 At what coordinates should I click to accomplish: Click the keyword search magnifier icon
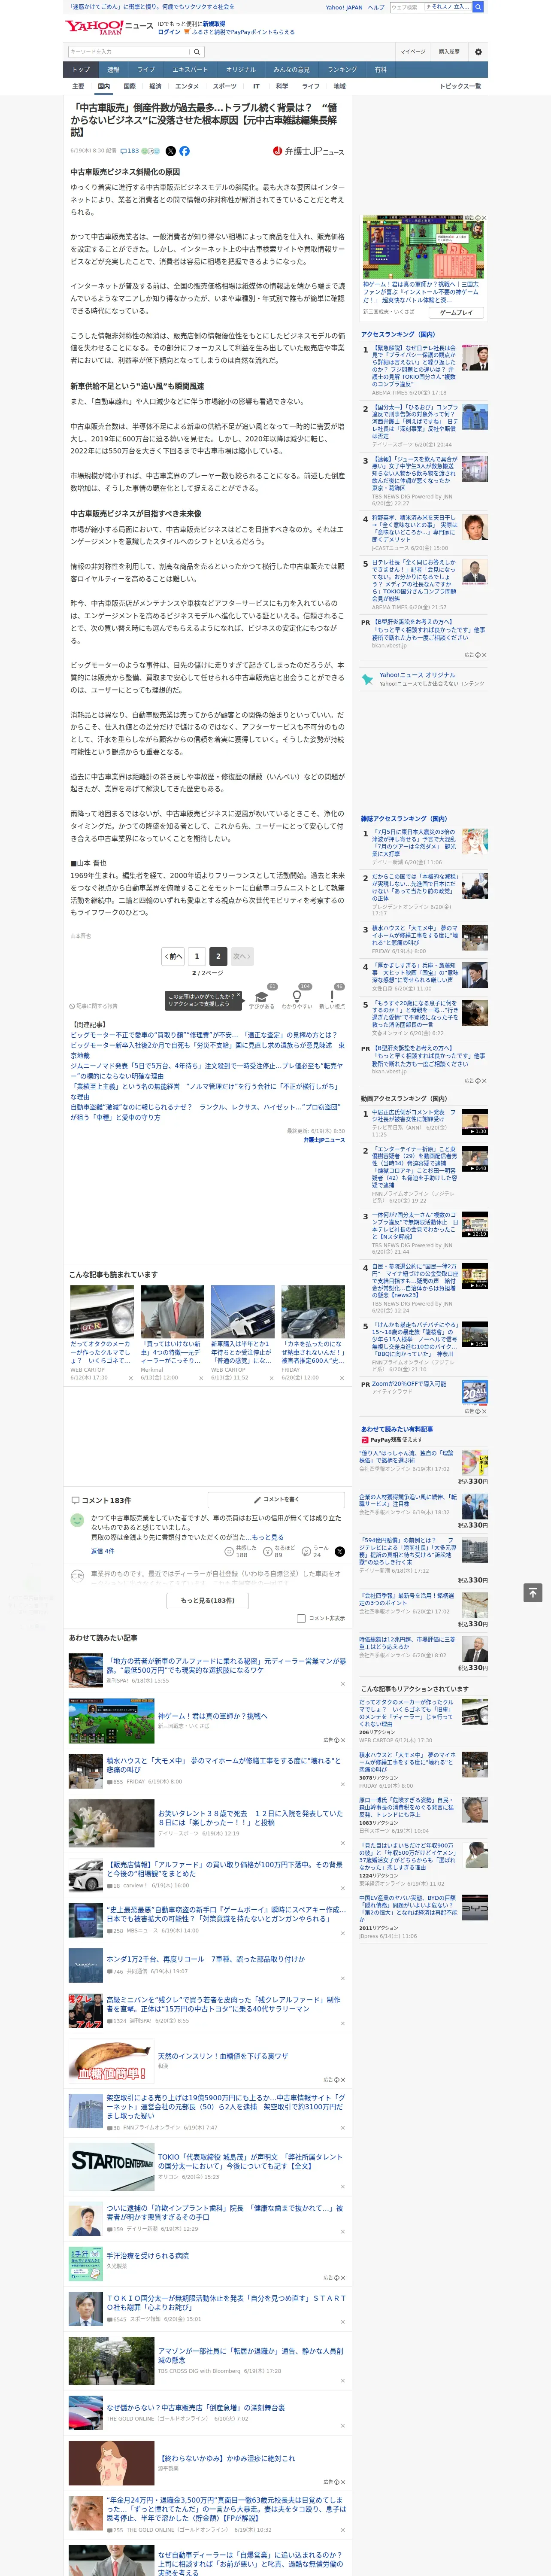pos(197,52)
